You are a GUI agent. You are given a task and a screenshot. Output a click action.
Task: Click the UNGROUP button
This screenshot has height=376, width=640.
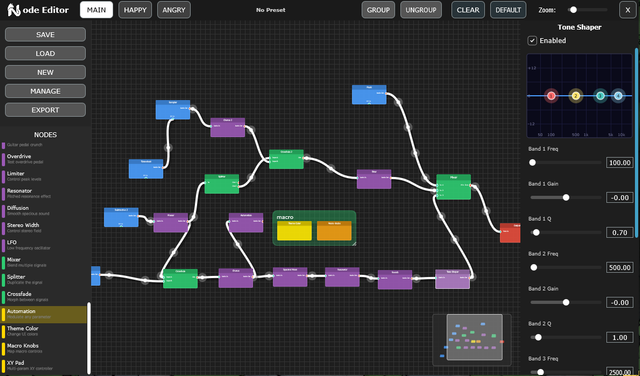[x=421, y=10]
